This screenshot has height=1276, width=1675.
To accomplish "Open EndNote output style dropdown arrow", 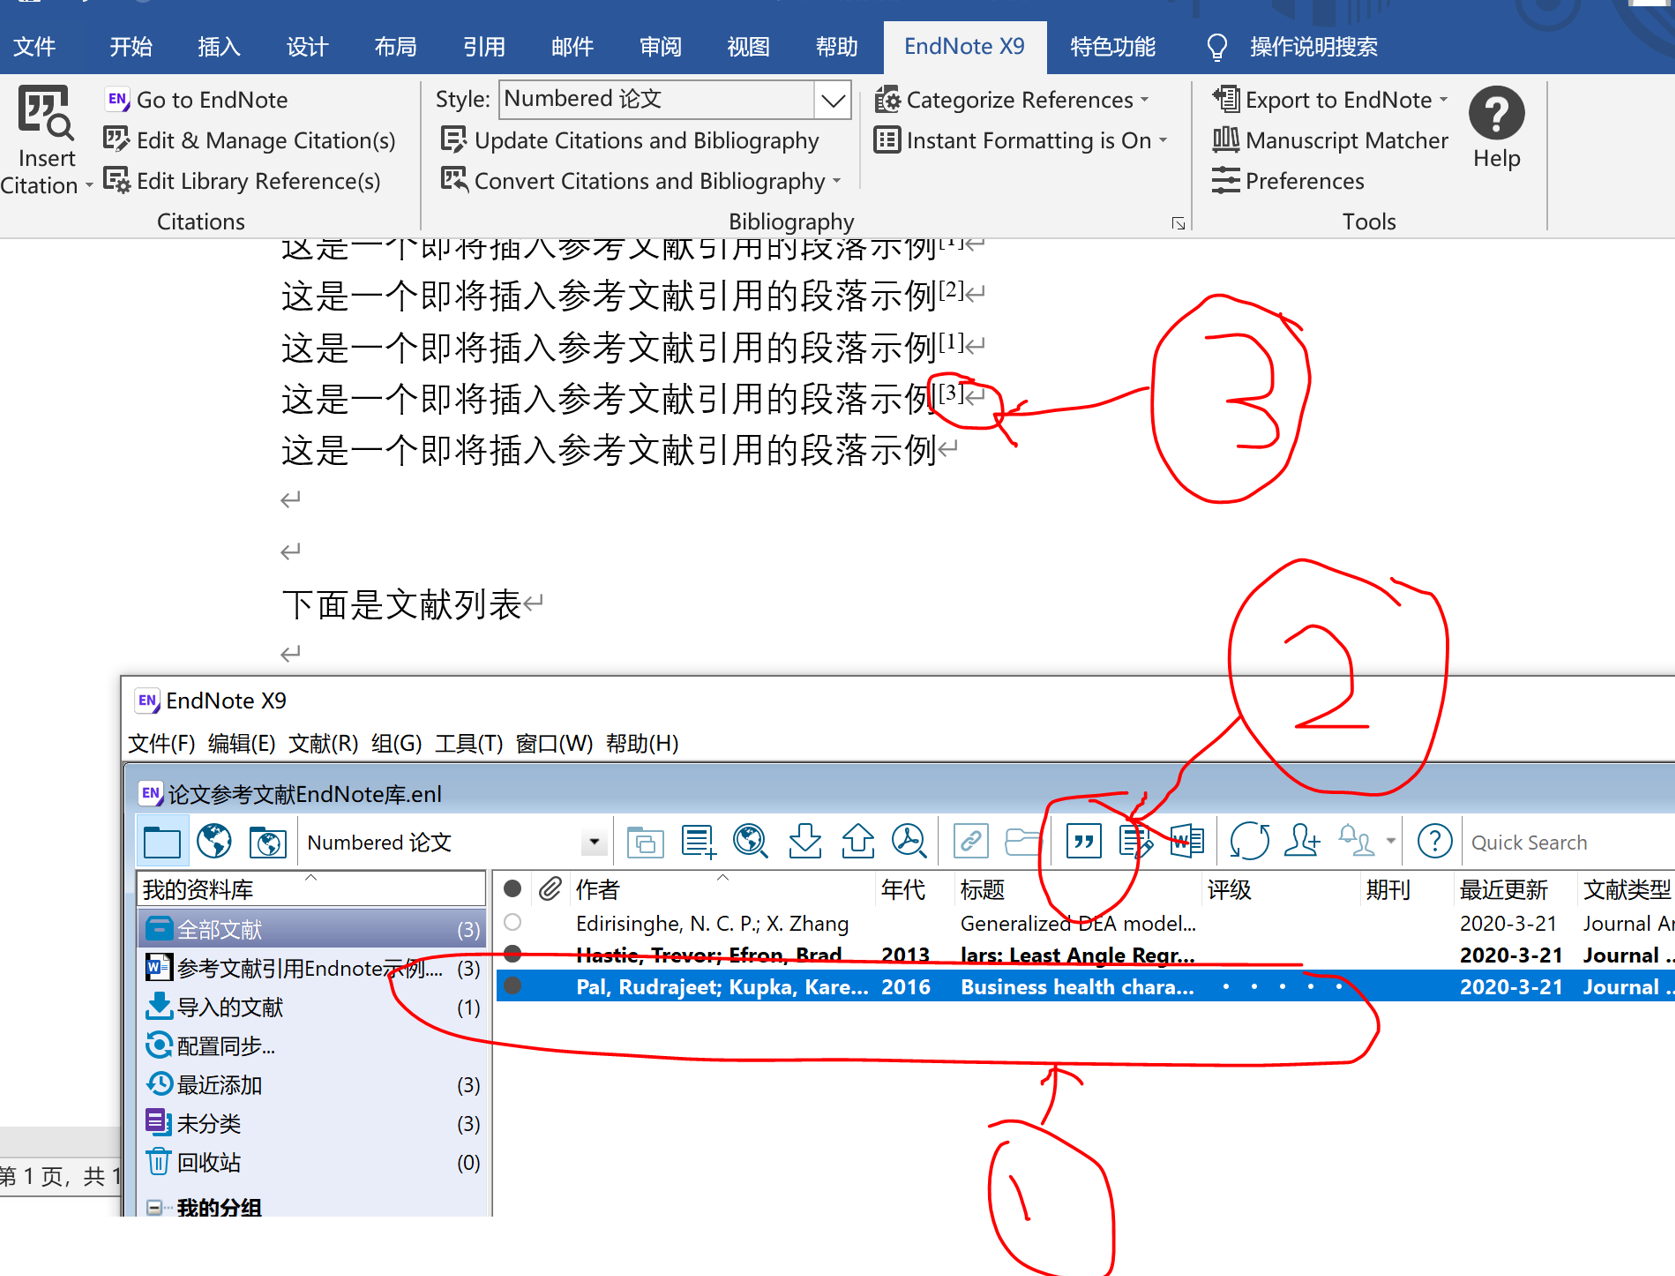I will point(594,842).
